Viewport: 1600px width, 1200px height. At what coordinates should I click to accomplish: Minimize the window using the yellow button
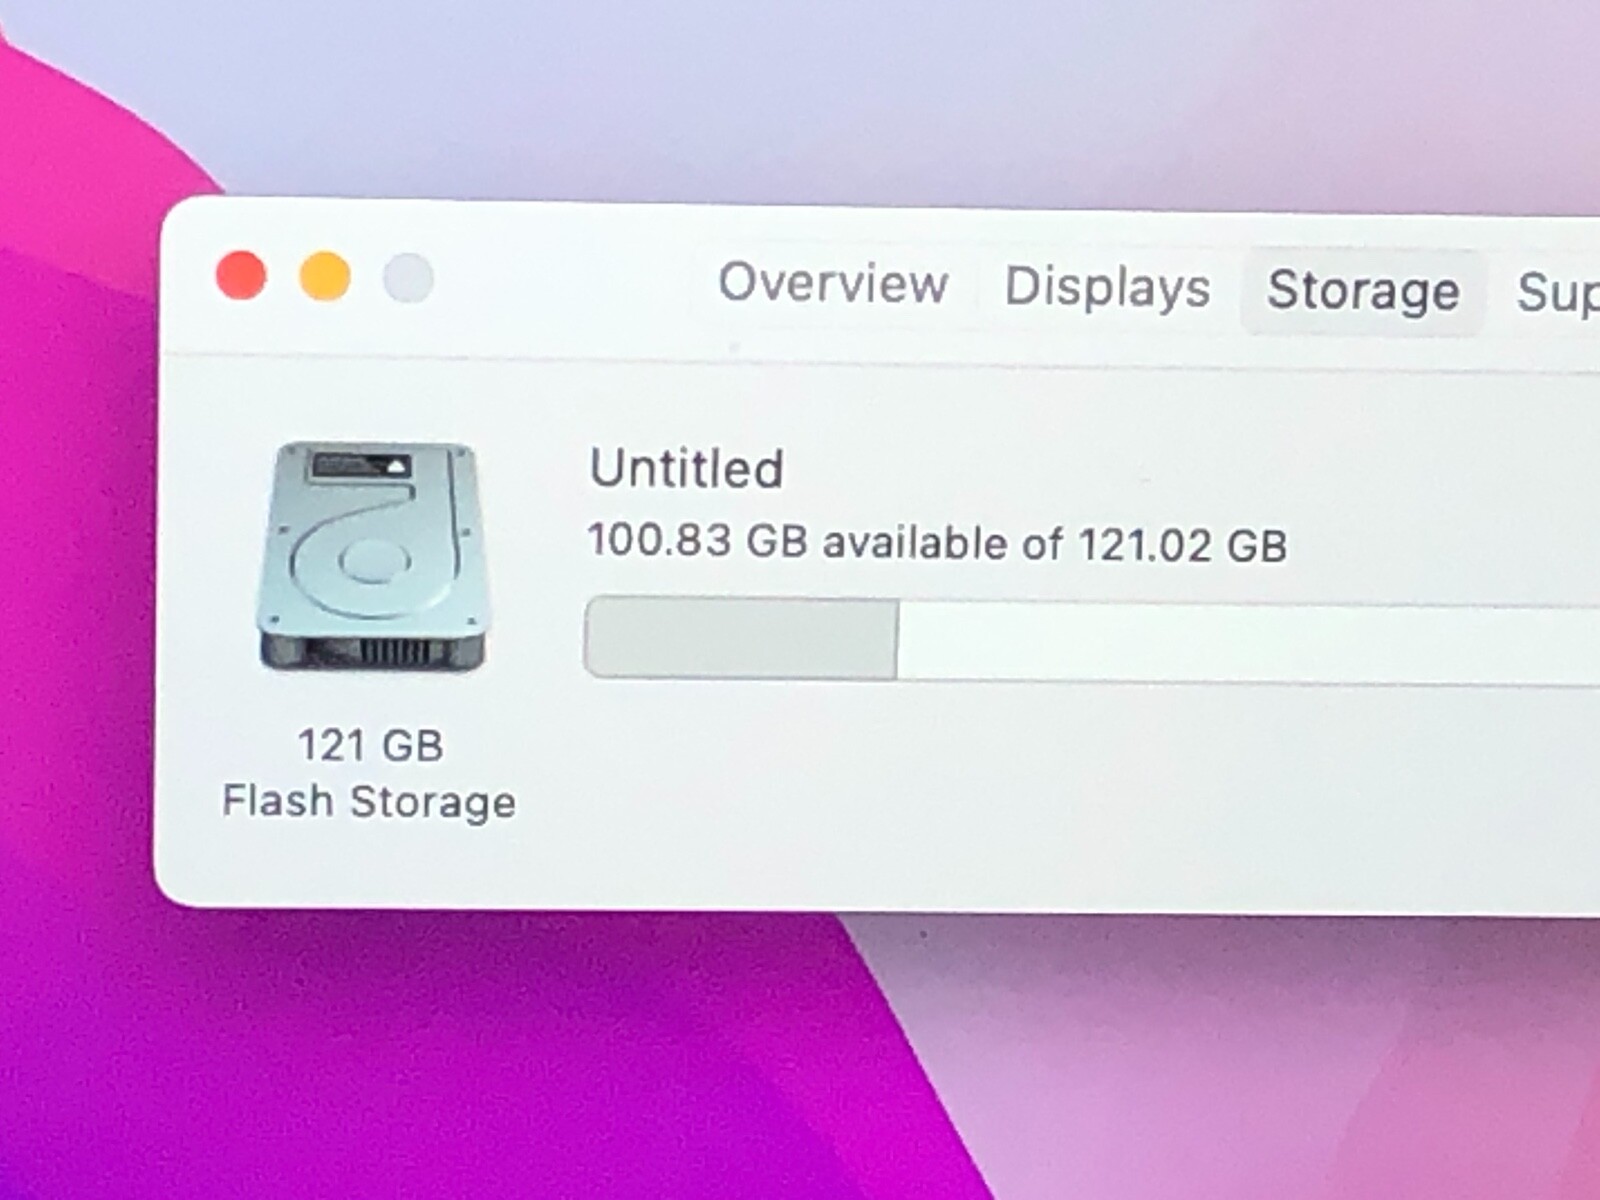[325, 276]
